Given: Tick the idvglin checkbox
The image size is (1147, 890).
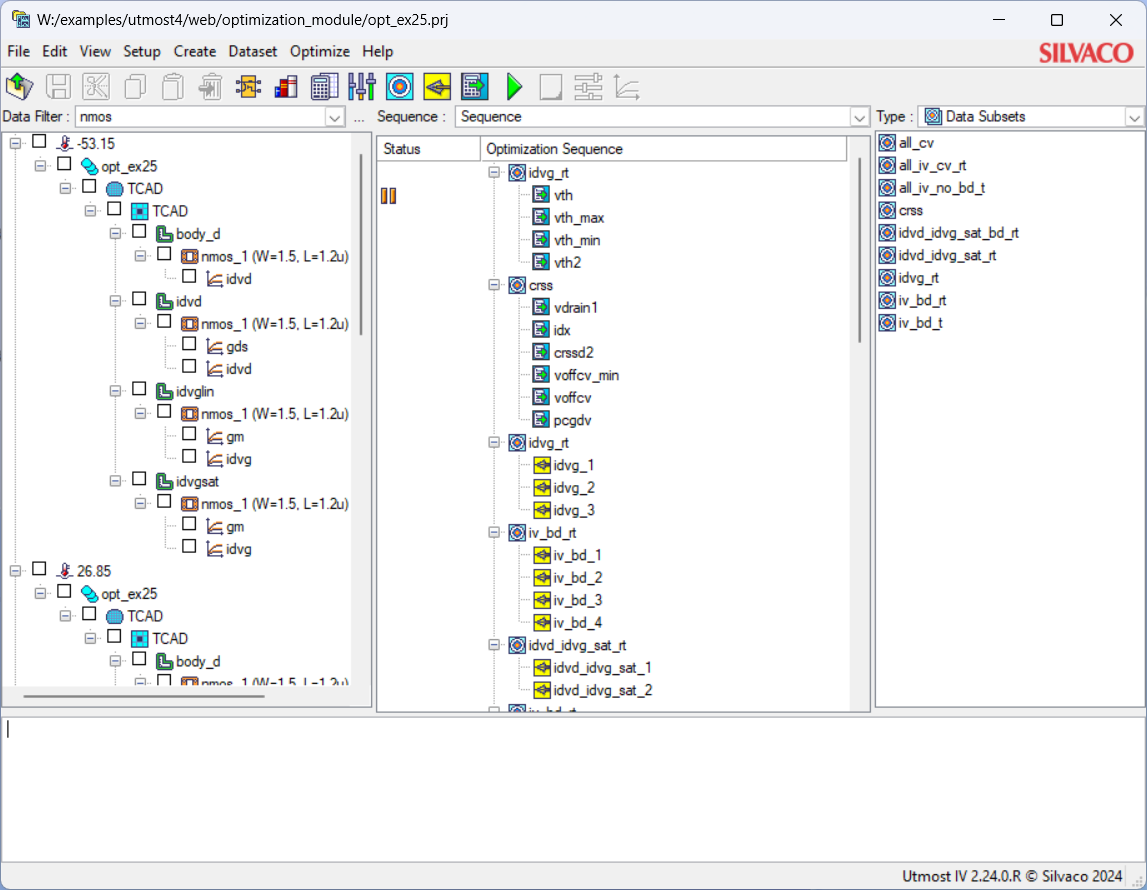Looking at the screenshot, I should tap(139, 389).
